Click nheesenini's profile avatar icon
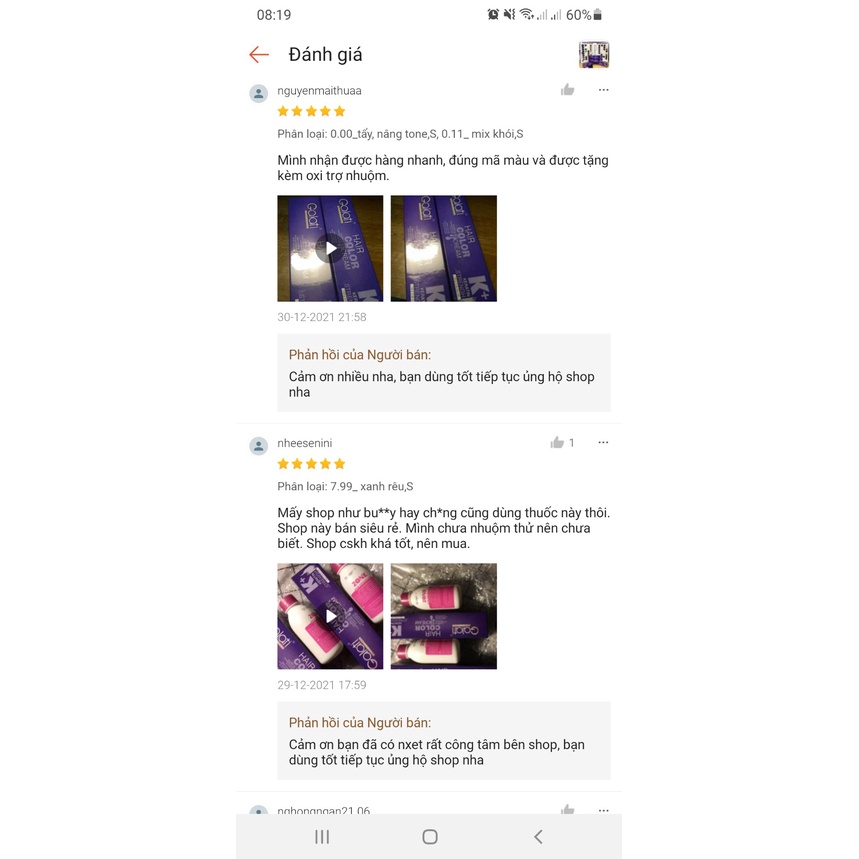This screenshot has width=859, height=859. click(259, 446)
